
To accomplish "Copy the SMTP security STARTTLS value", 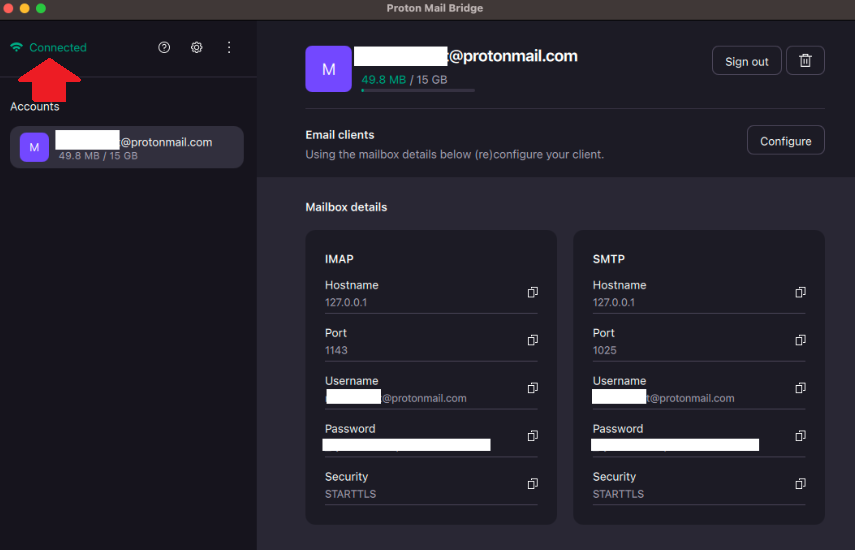I will coord(800,484).
